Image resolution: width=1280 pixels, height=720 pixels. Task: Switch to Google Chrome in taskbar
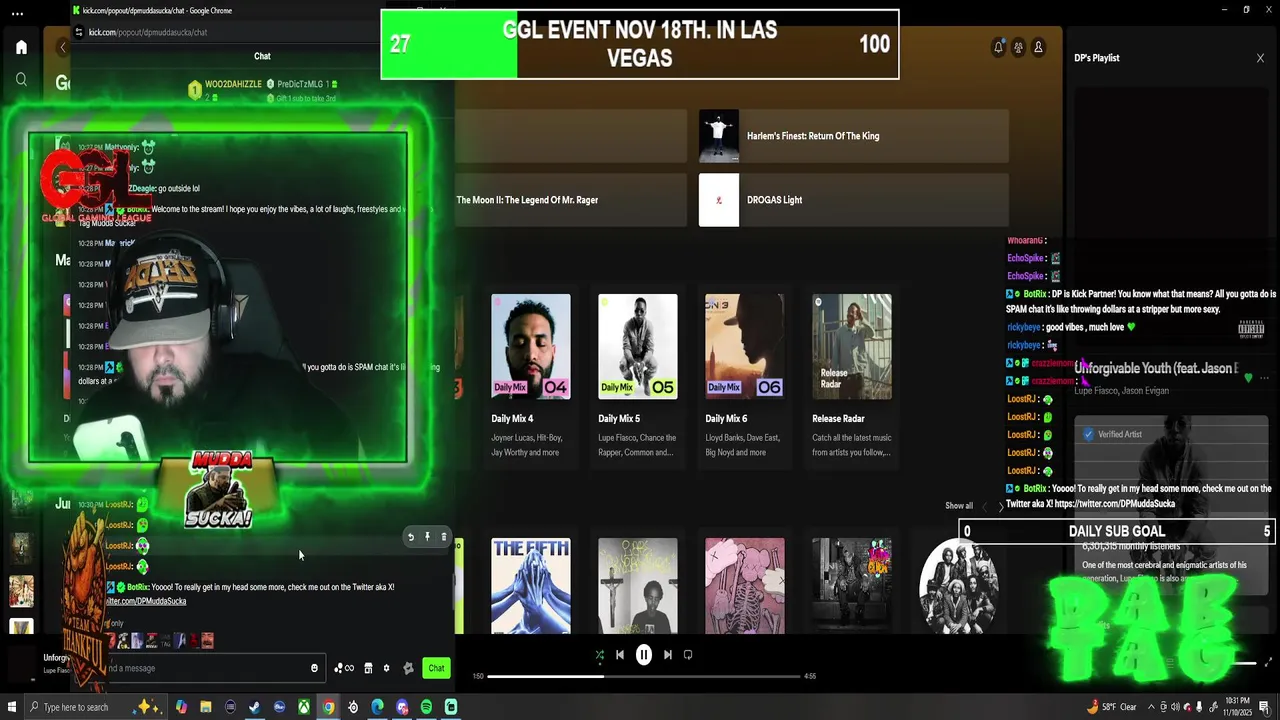click(x=328, y=707)
